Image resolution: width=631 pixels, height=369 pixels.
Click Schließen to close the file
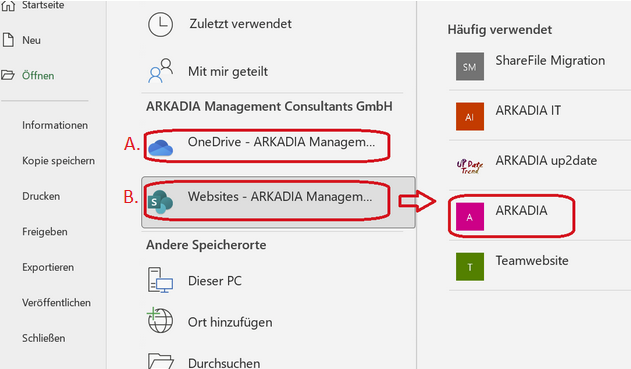[43, 338]
